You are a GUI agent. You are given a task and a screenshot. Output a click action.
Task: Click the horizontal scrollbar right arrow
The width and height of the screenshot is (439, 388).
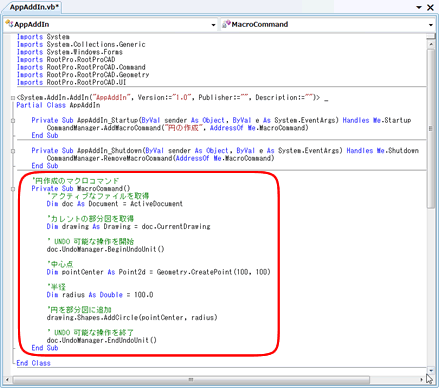click(422, 380)
